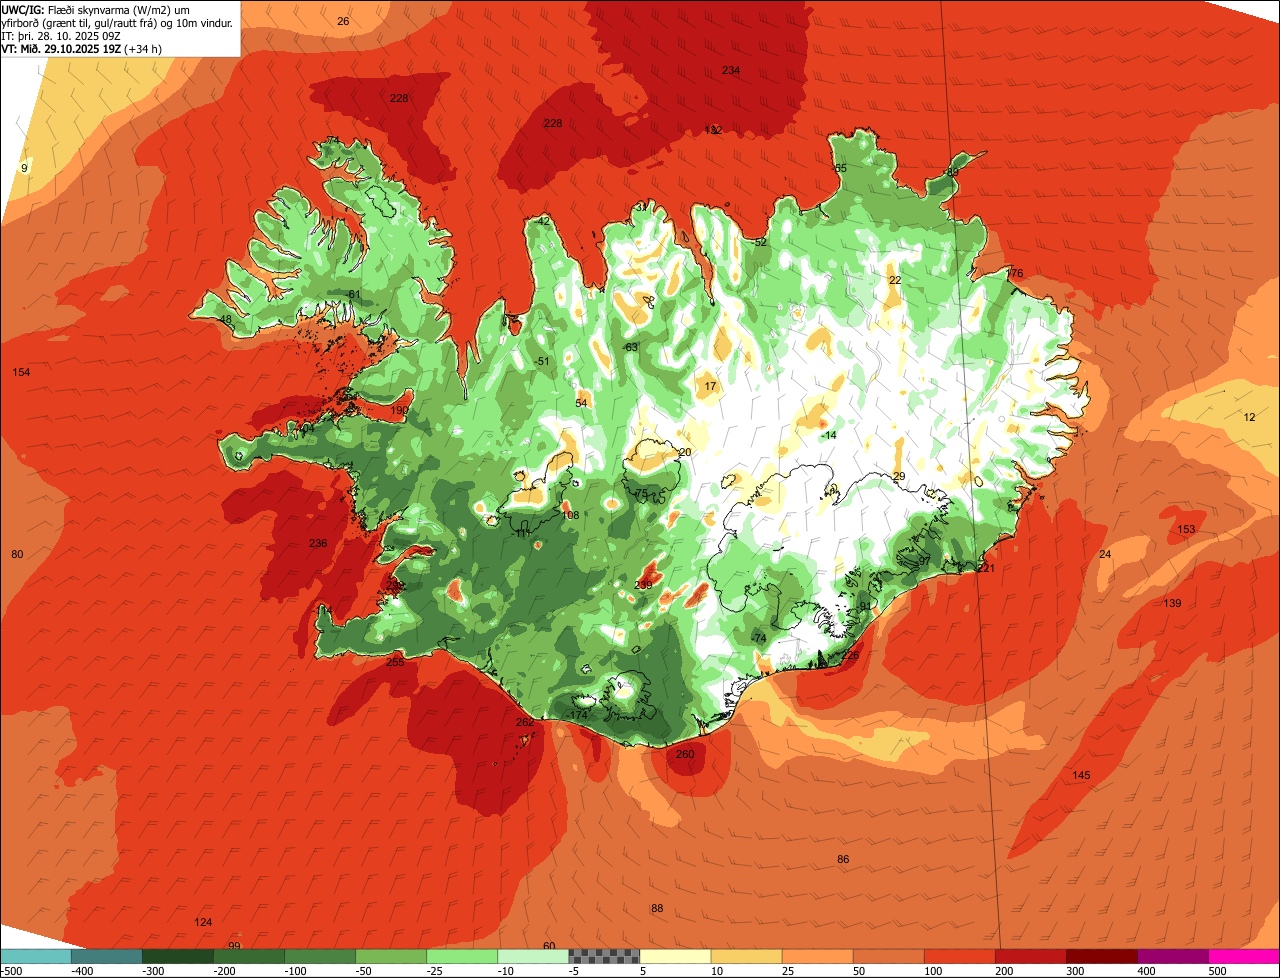The width and height of the screenshot is (1280, 978).
Task: Click the value 145 in the southeast sea
Action: (1081, 775)
